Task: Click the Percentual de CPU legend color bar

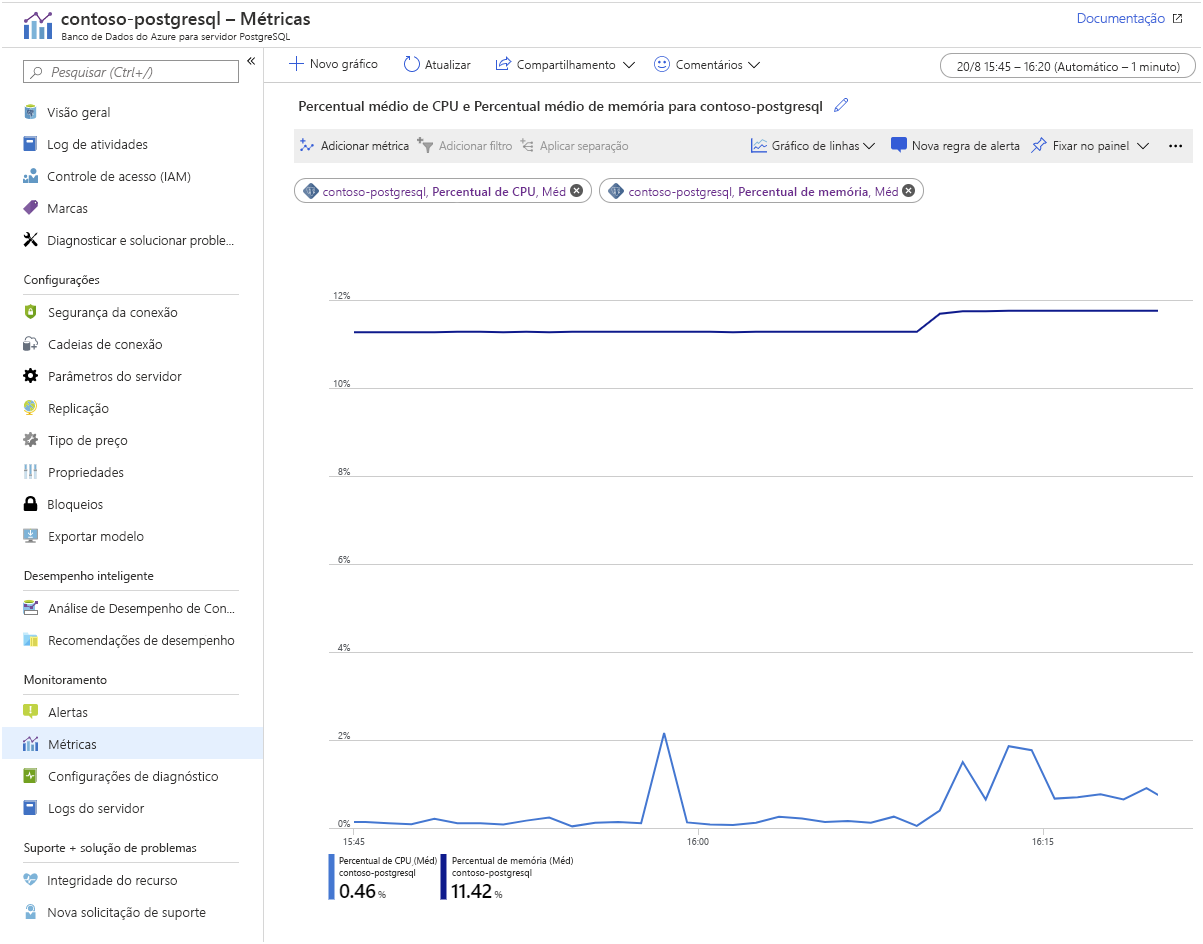Action: click(x=332, y=876)
